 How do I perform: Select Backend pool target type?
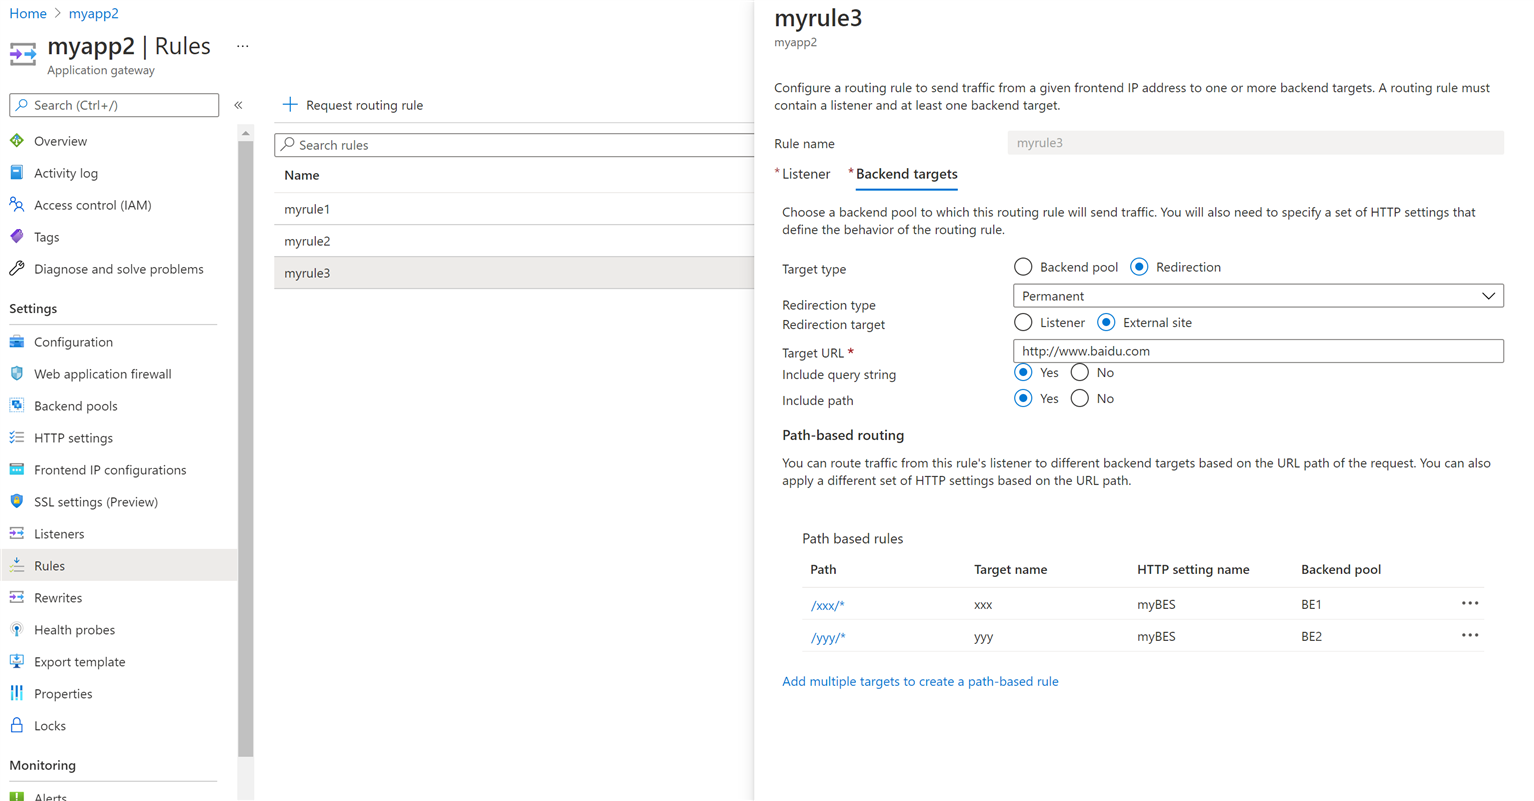[1023, 267]
